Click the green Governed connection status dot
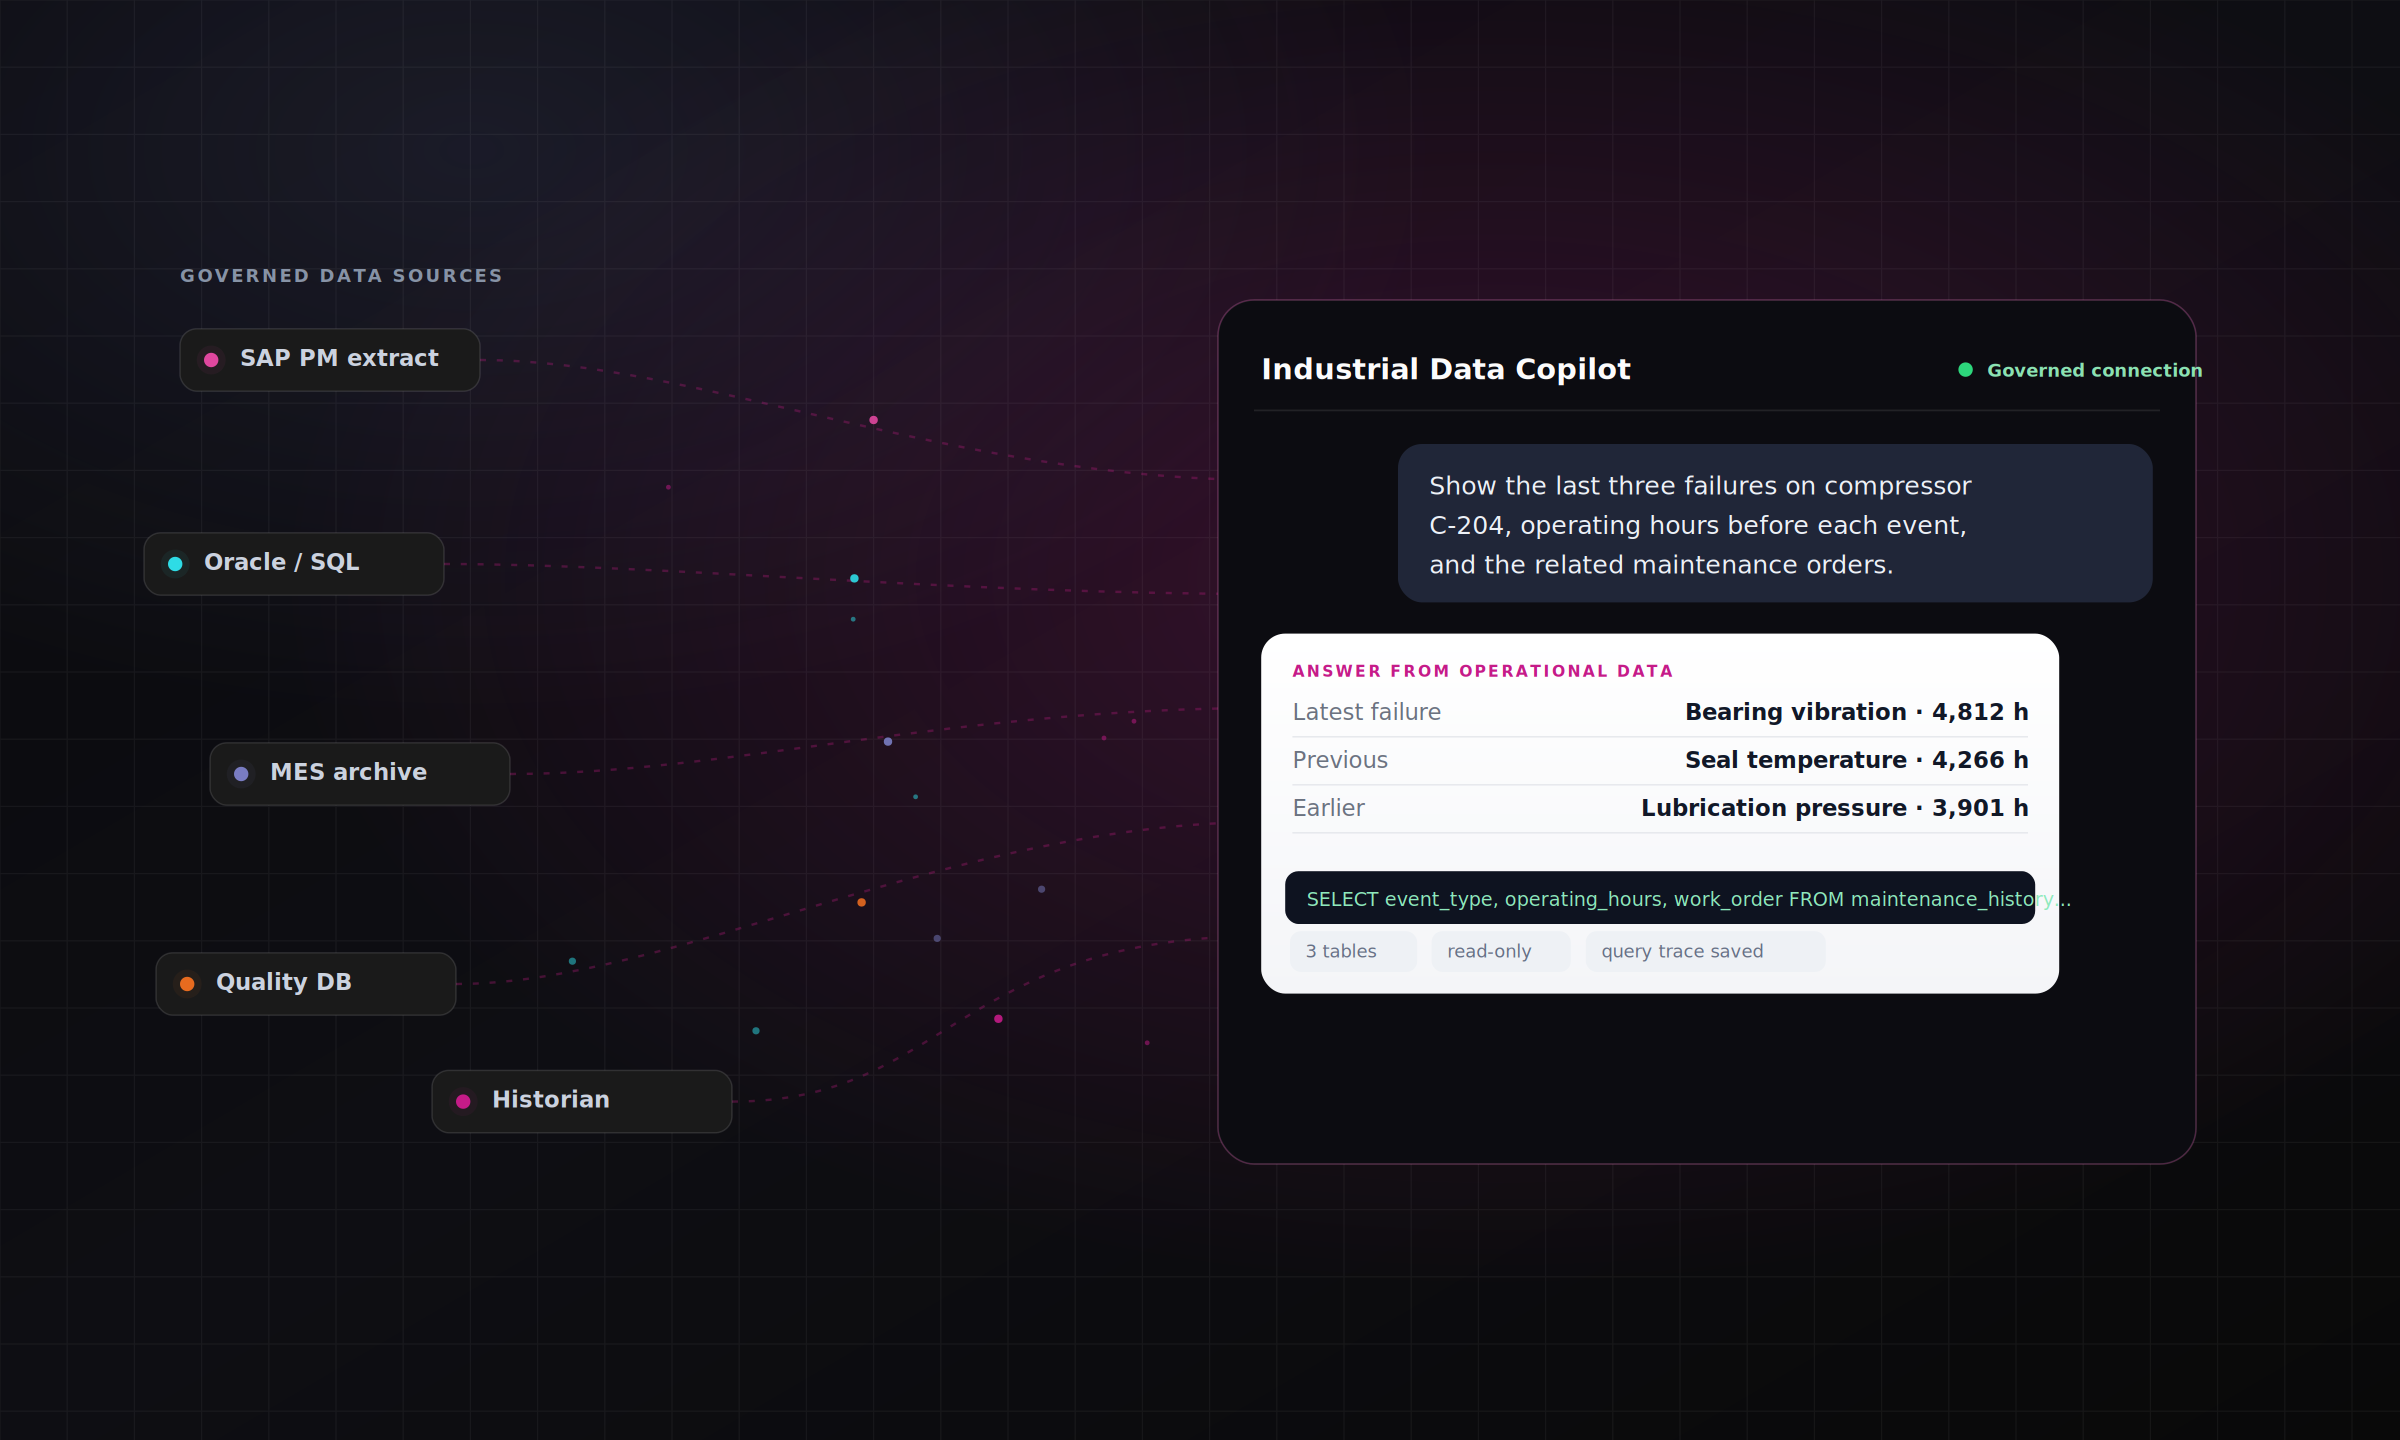The image size is (2400, 1440). (x=1965, y=370)
